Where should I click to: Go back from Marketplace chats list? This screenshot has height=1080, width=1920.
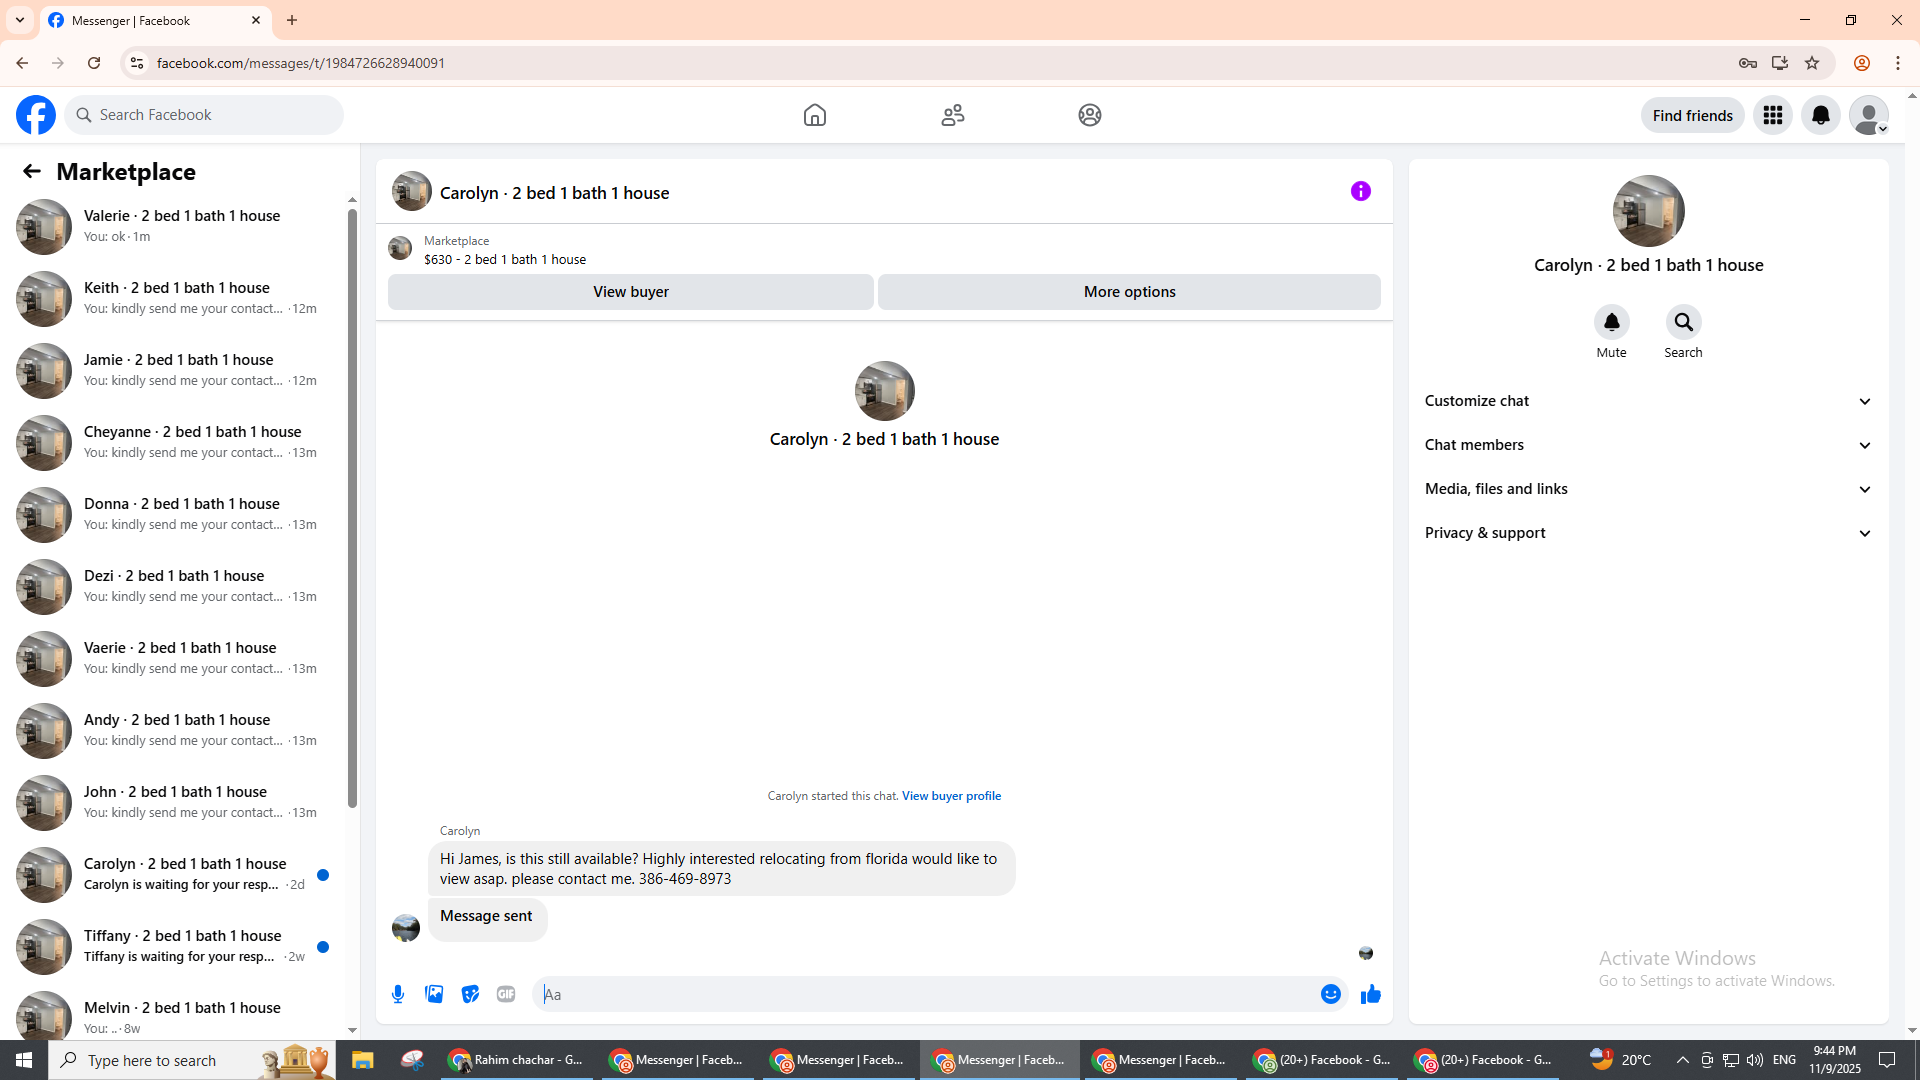[x=32, y=171]
